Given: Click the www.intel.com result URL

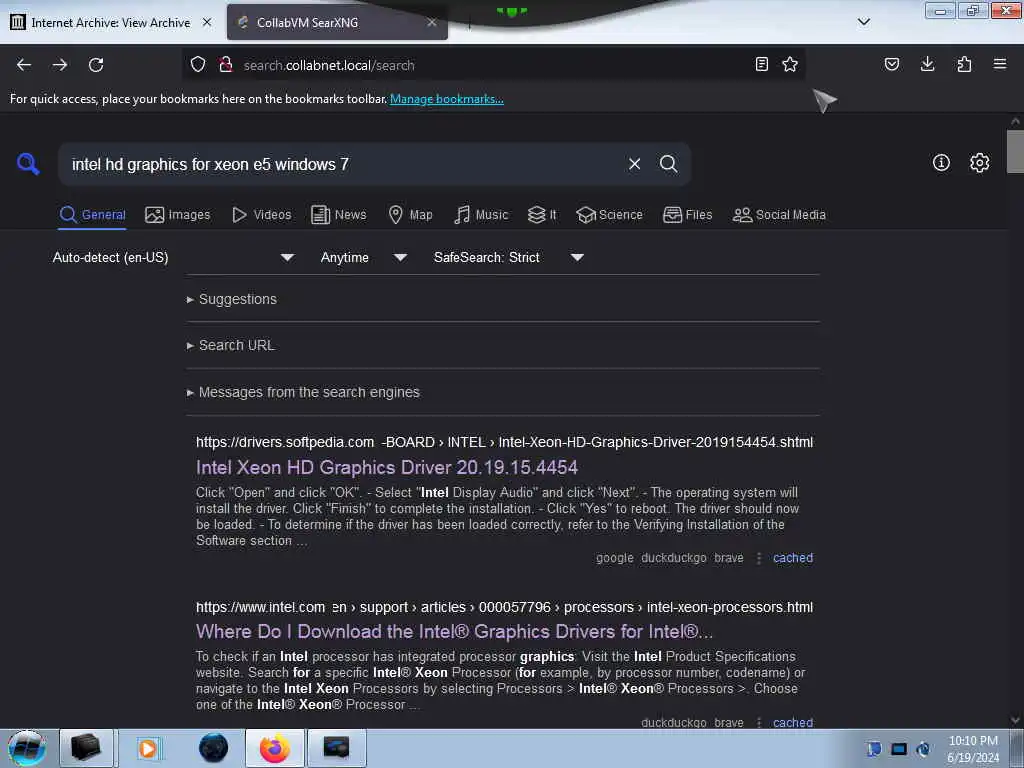Looking at the screenshot, I should click(x=504, y=607).
